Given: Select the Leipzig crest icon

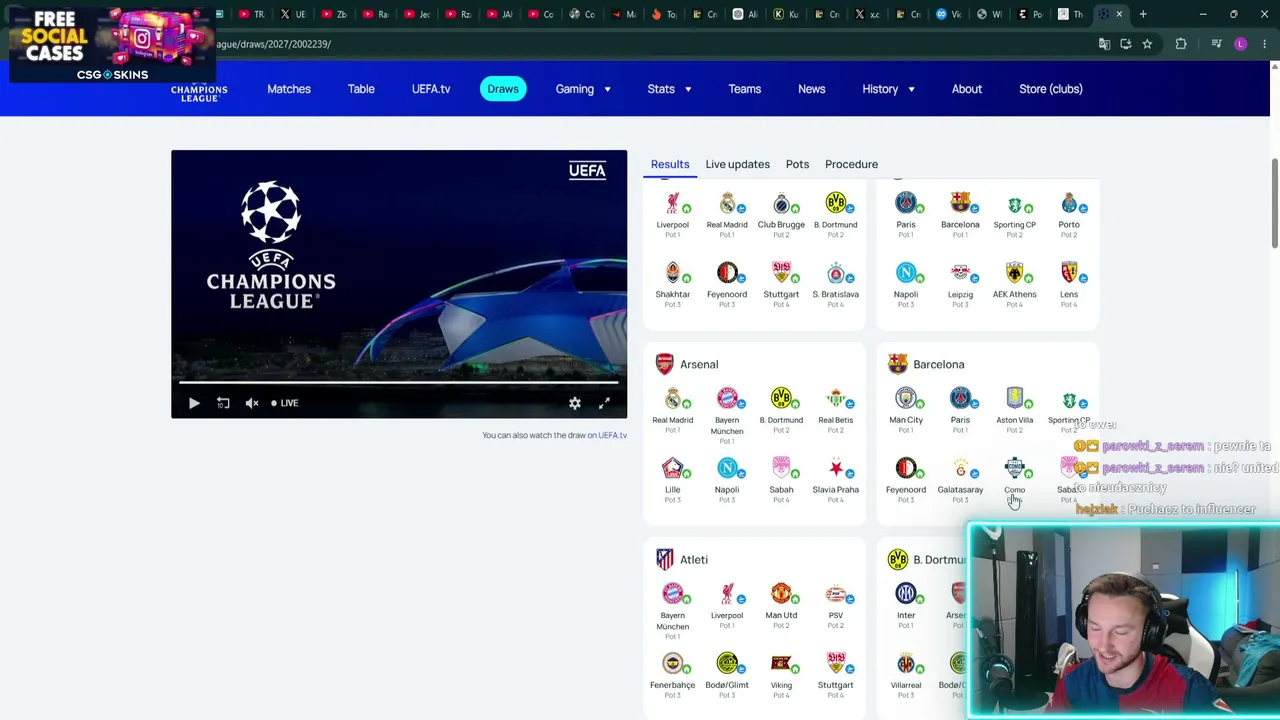Looking at the screenshot, I should coord(960,273).
